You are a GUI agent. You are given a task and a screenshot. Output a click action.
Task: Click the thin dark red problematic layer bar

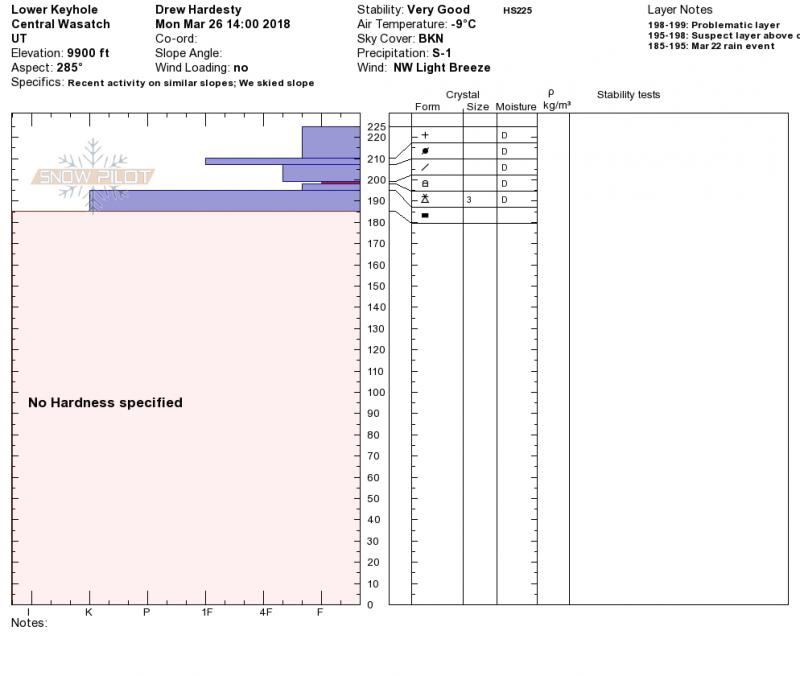coord(340,182)
